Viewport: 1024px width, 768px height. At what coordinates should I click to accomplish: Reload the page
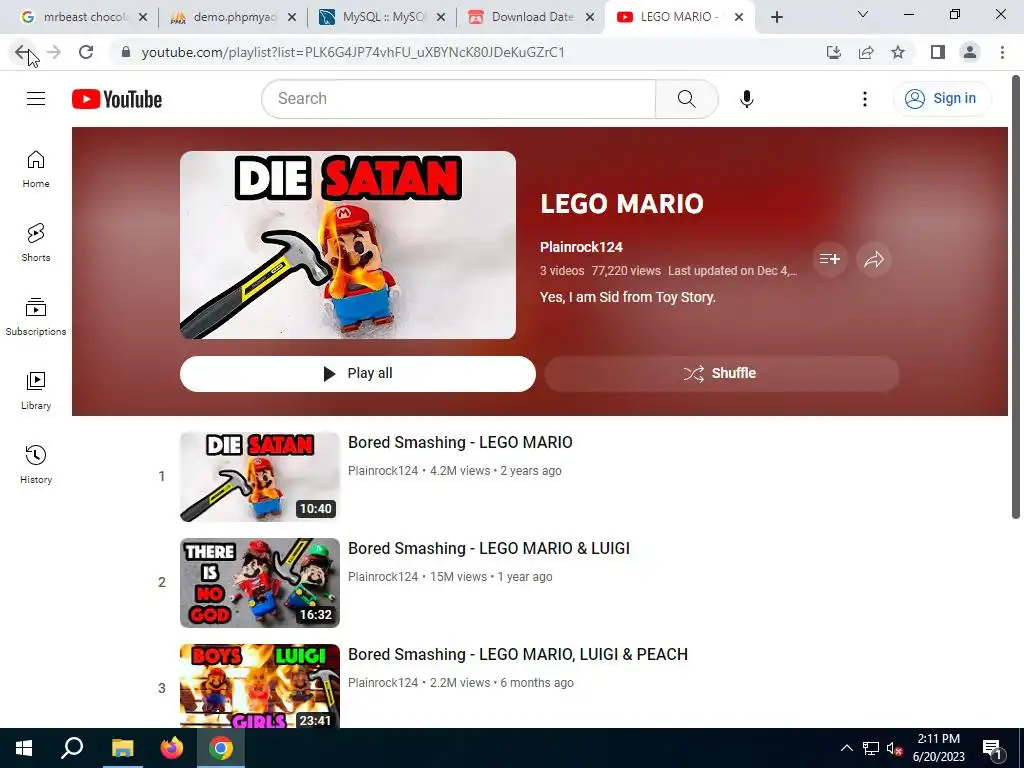click(86, 52)
